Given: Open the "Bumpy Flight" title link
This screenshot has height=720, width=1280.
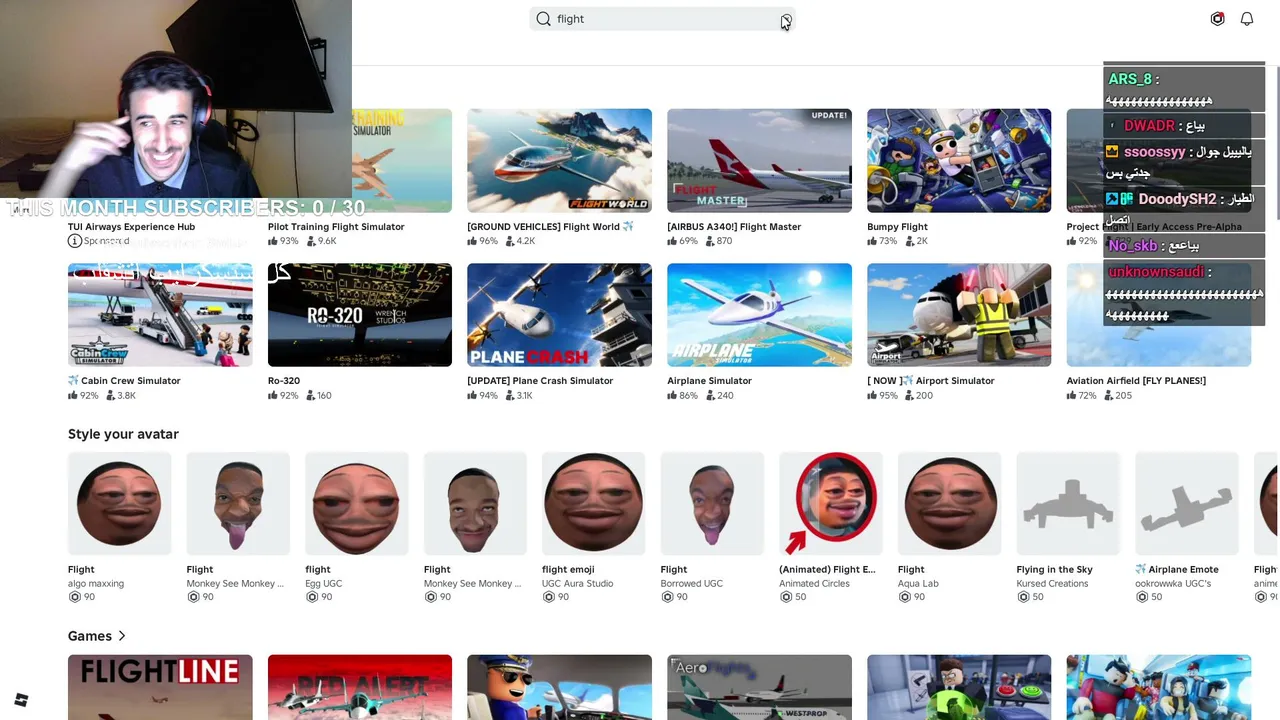Looking at the screenshot, I should (897, 227).
